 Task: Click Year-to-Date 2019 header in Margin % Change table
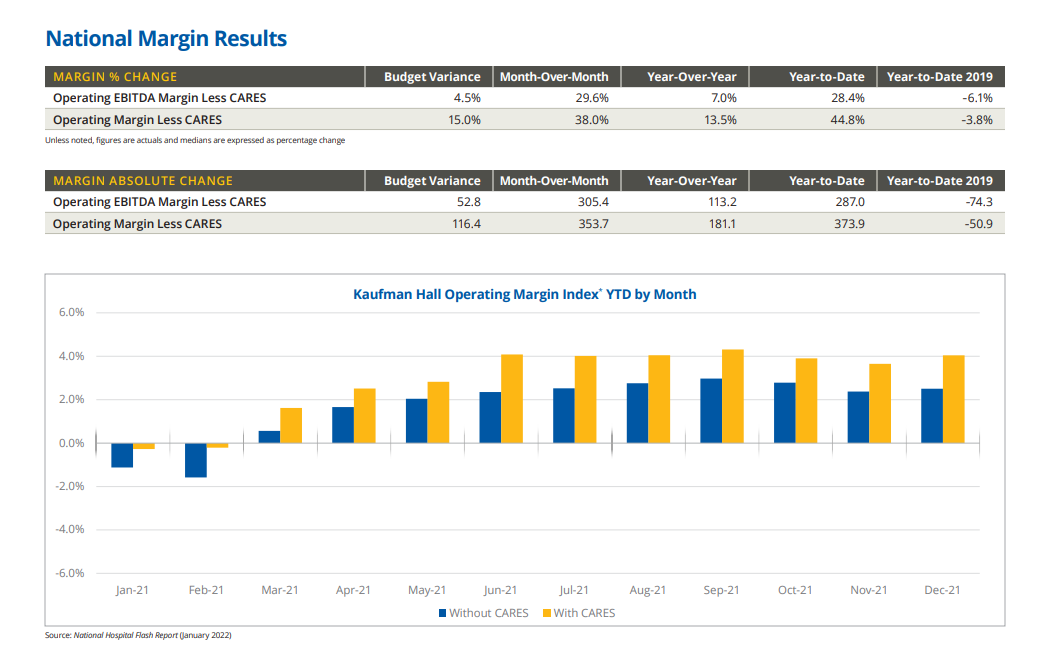click(x=940, y=77)
